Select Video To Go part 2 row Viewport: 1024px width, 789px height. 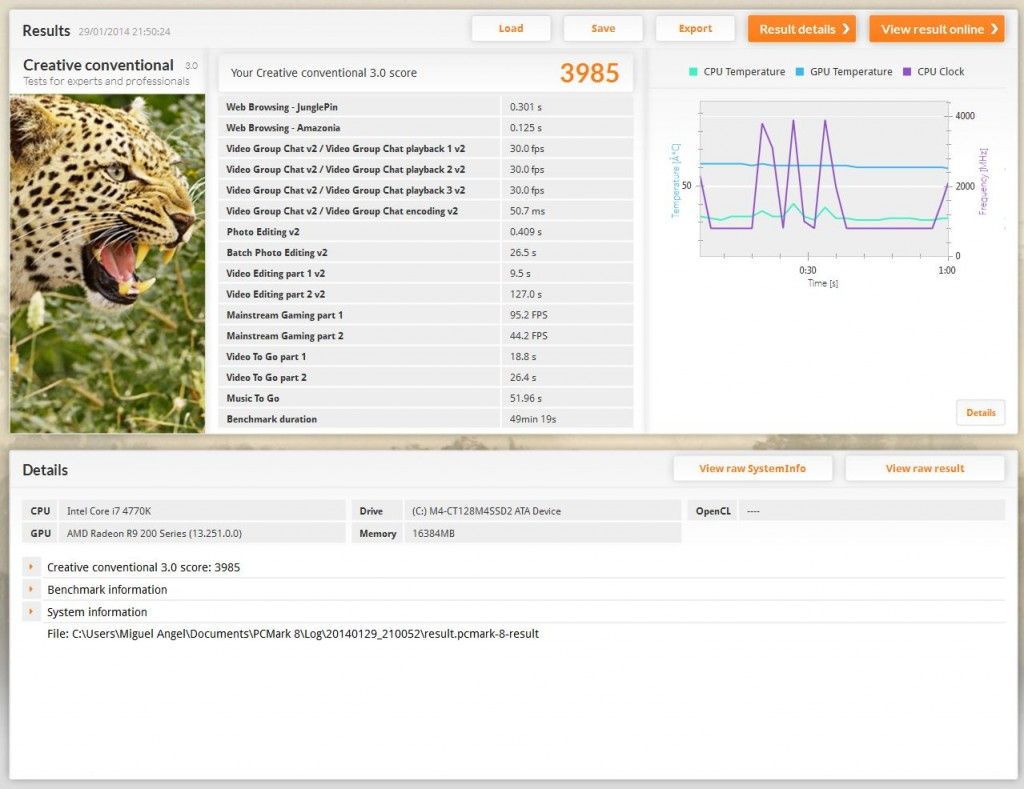pos(426,378)
